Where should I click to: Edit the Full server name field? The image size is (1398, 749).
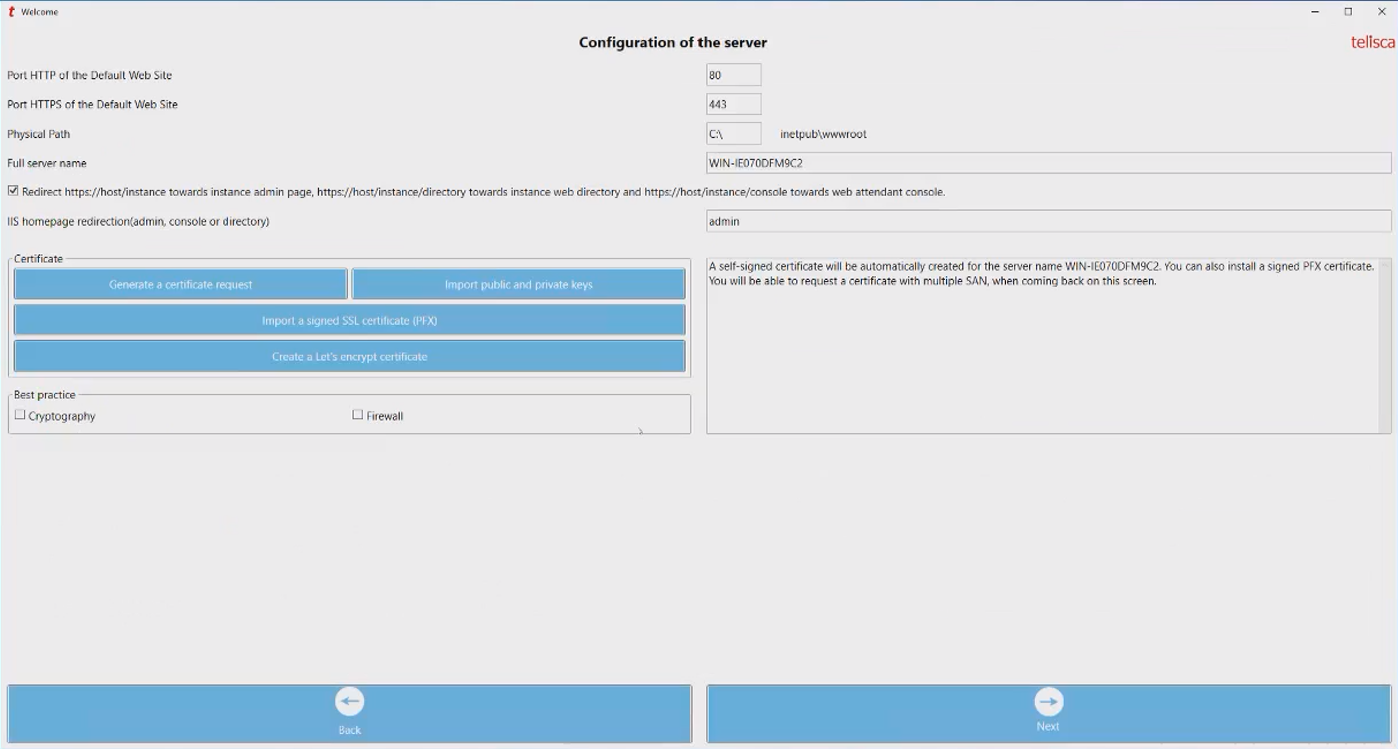[x=1047, y=163]
